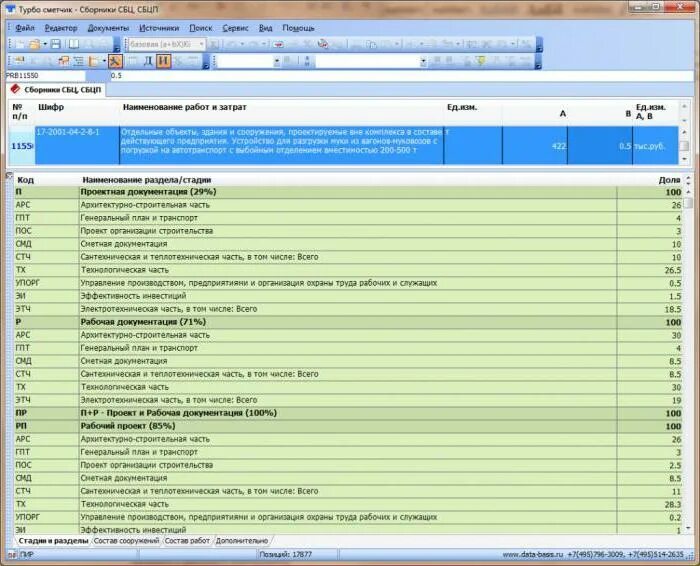The image size is (700, 566).
Task: Create a new document via toolbar icon
Action: tap(20, 44)
